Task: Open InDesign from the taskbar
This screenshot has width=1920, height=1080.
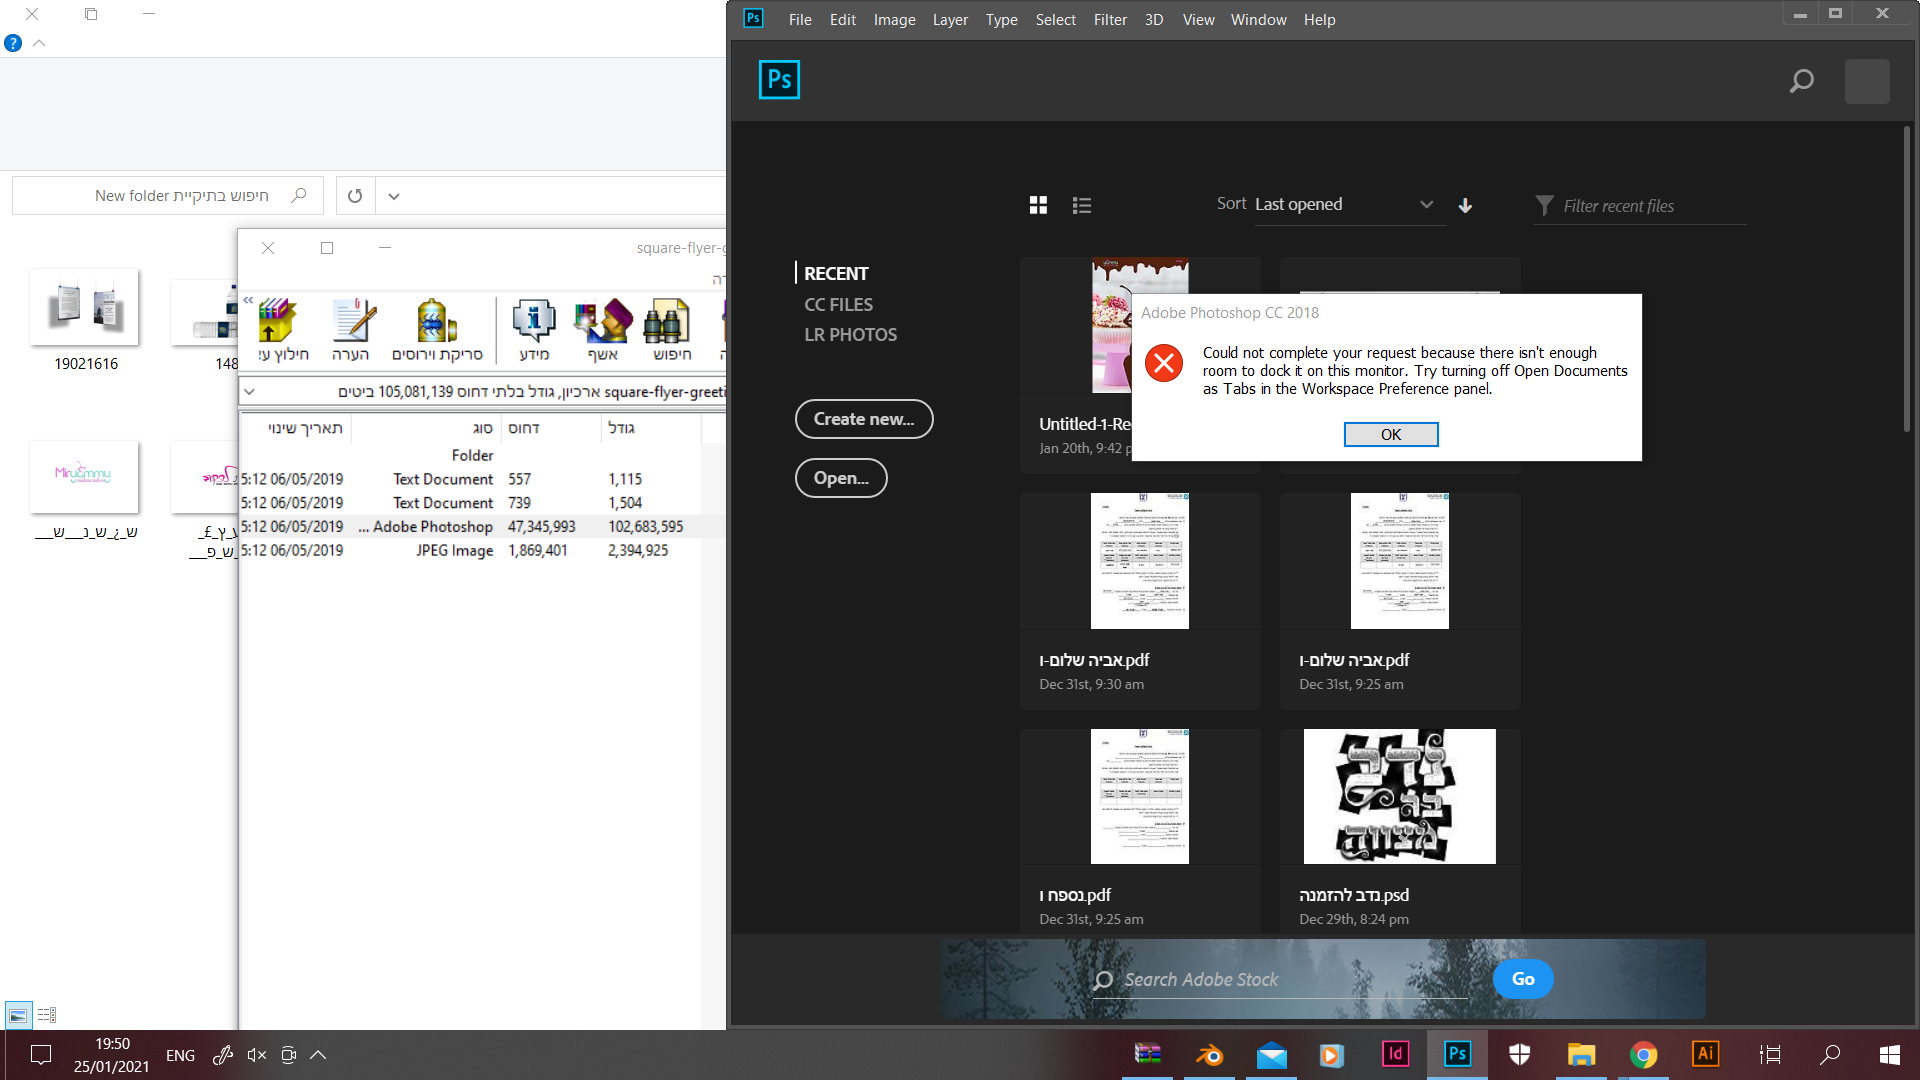Action: pyautogui.click(x=1395, y=1054)
